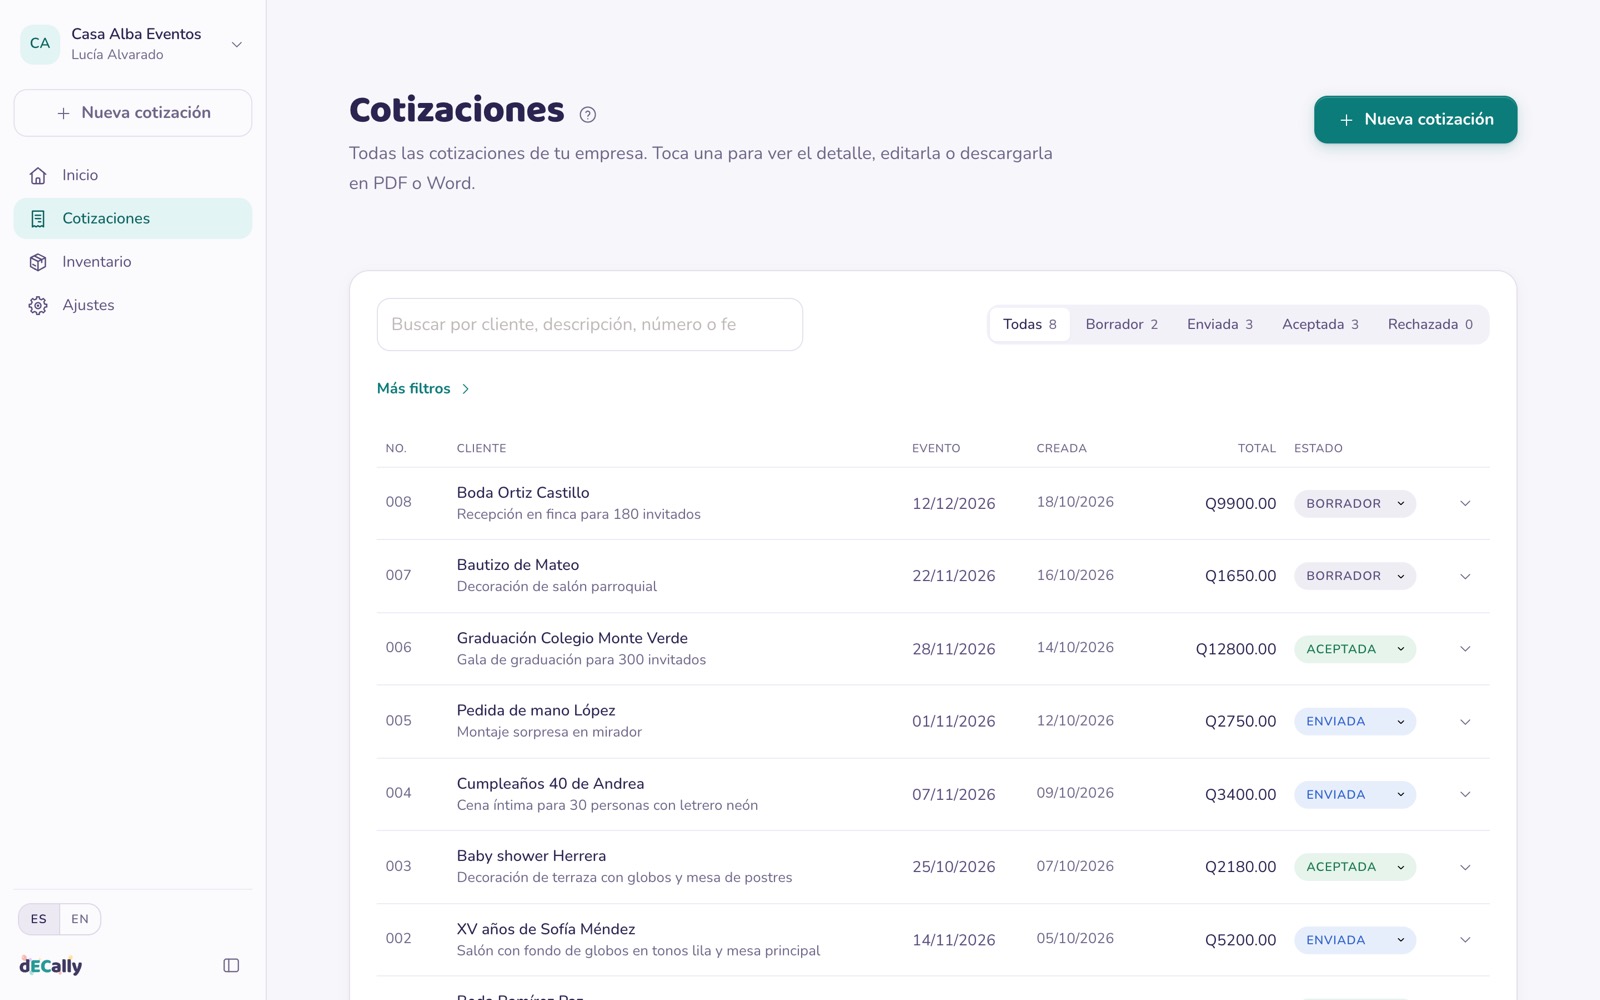The image size is (1600, 1000).
Task: Expand row 002 with the chevron
Action: pyautogui.click(x=1465, y=940)
